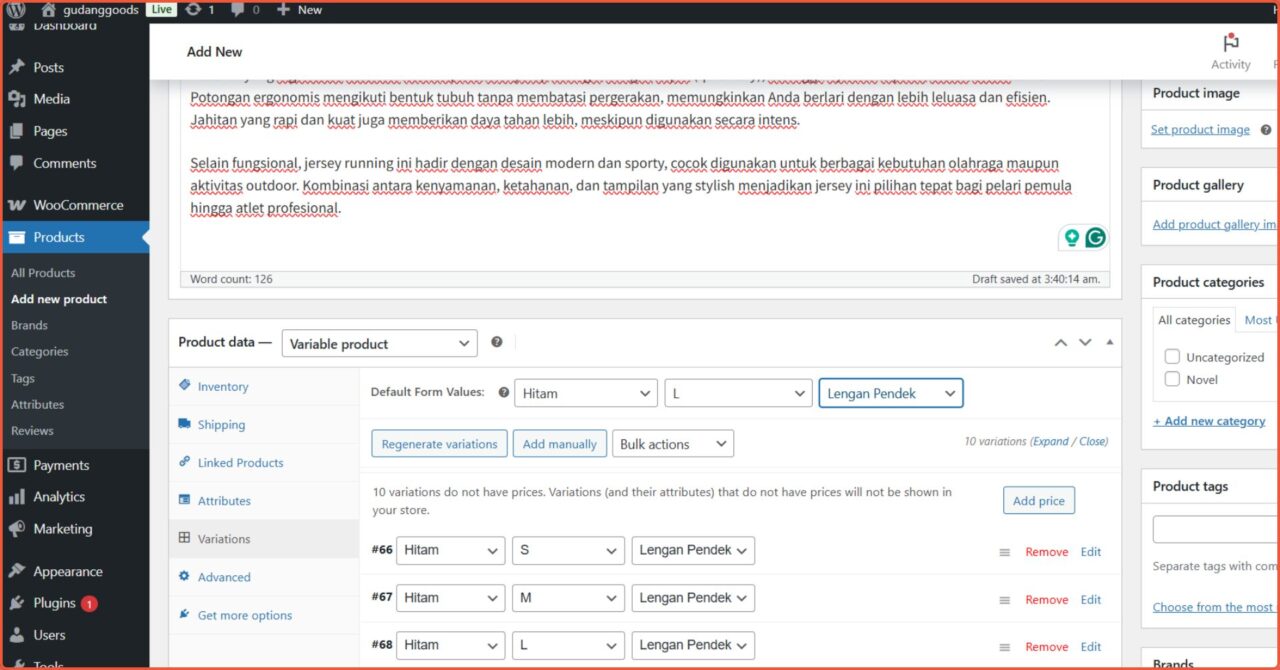Viewport: 1280px width, 670px height.
Task: Check the Uncategorized category checkbox
Action: [x=1172, y=356]
